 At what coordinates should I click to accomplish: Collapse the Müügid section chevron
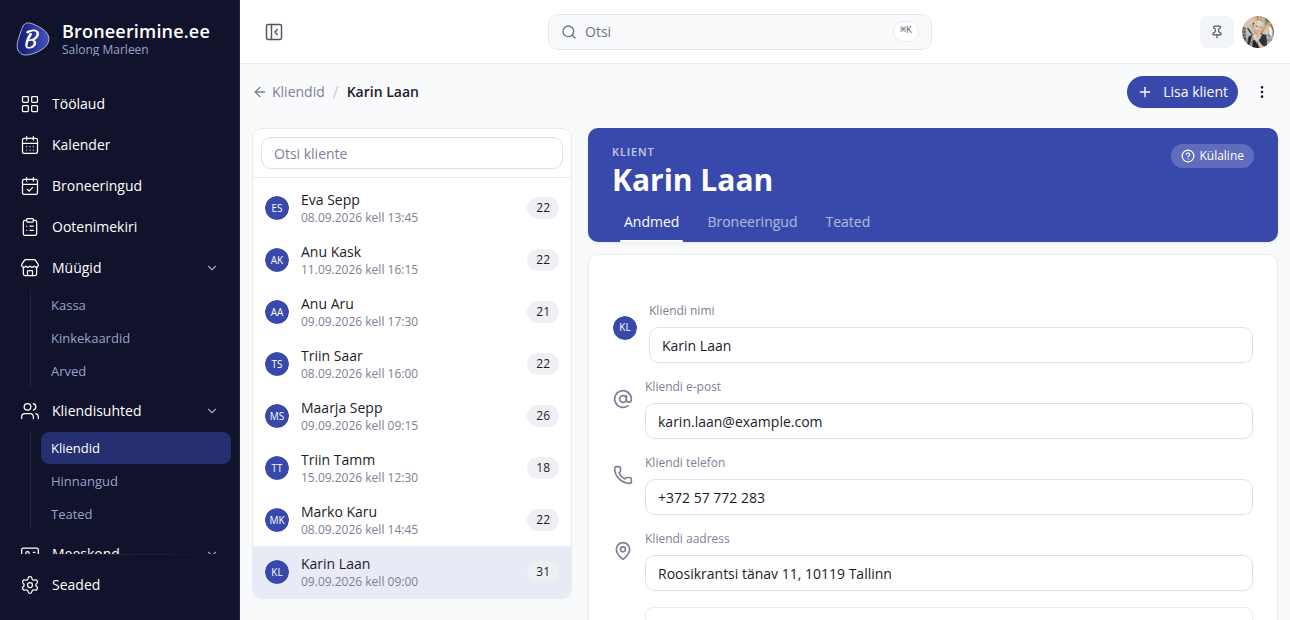[212, 268]
